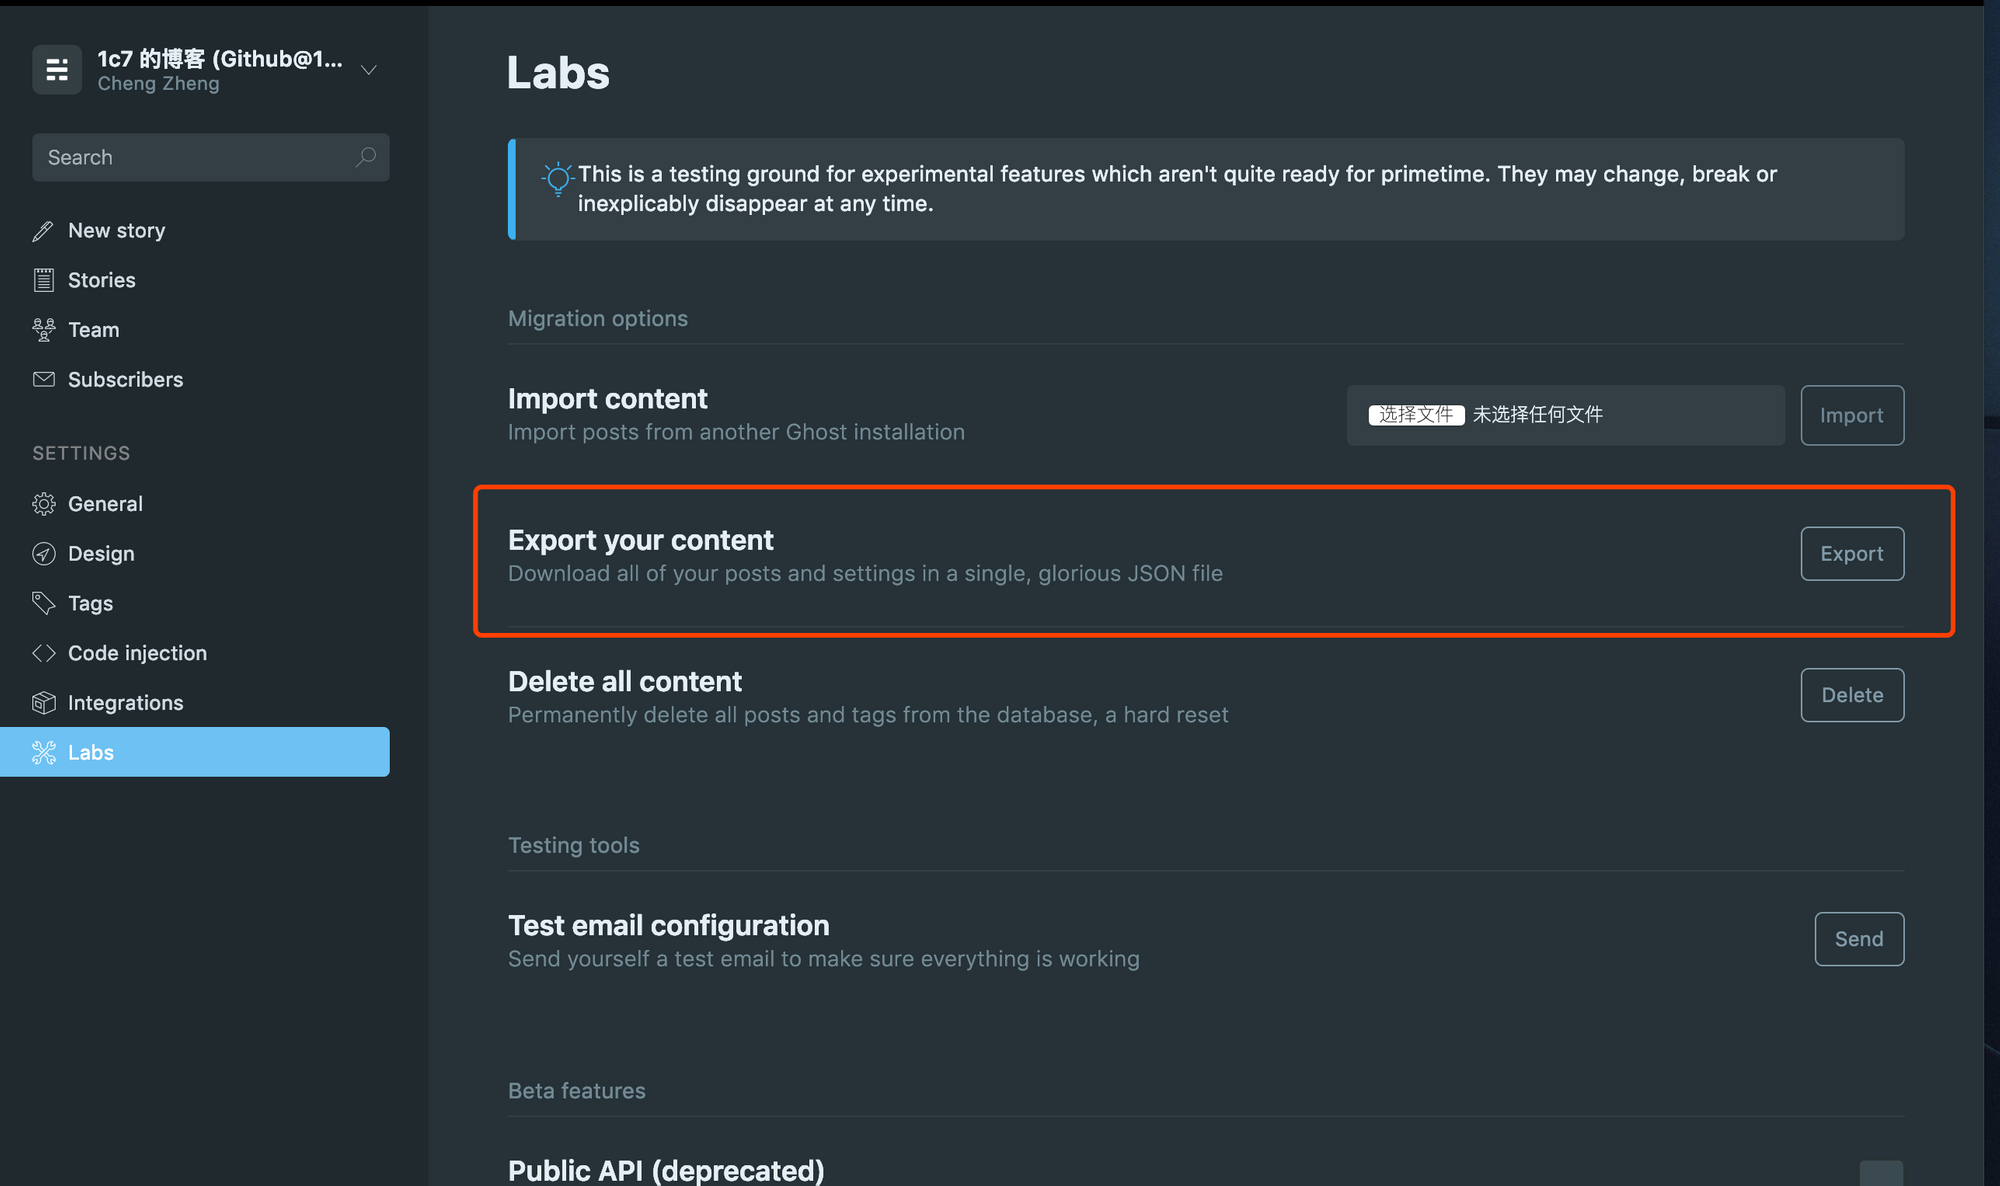Click the General settings gear icon
The height and width of the screenshot is (1186, 2000).
(43, 504)
